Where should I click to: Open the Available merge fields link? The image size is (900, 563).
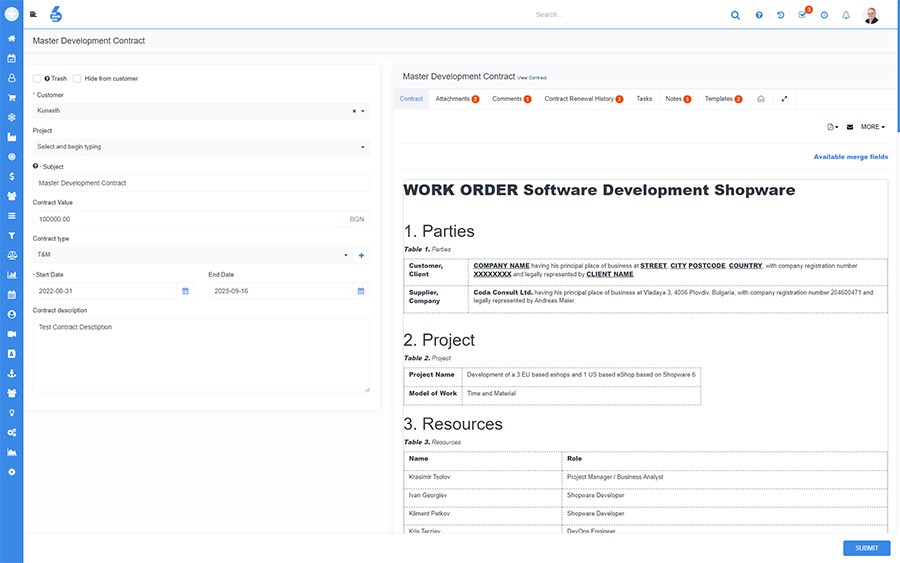pos(851,157)
